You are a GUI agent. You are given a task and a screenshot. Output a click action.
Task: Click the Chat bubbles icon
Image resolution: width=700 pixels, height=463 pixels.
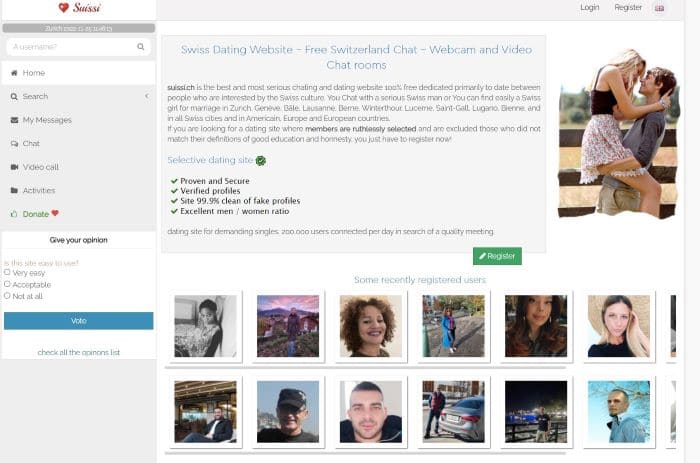[14, 143]
